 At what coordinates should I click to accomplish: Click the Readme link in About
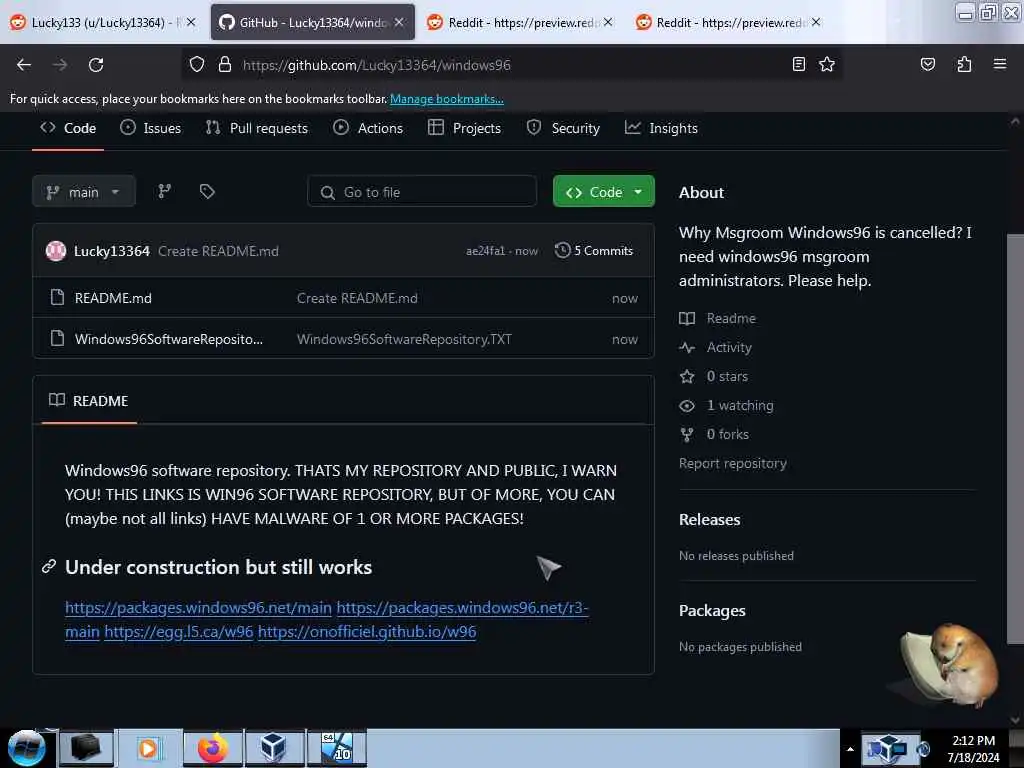click(x=731, y=318)
